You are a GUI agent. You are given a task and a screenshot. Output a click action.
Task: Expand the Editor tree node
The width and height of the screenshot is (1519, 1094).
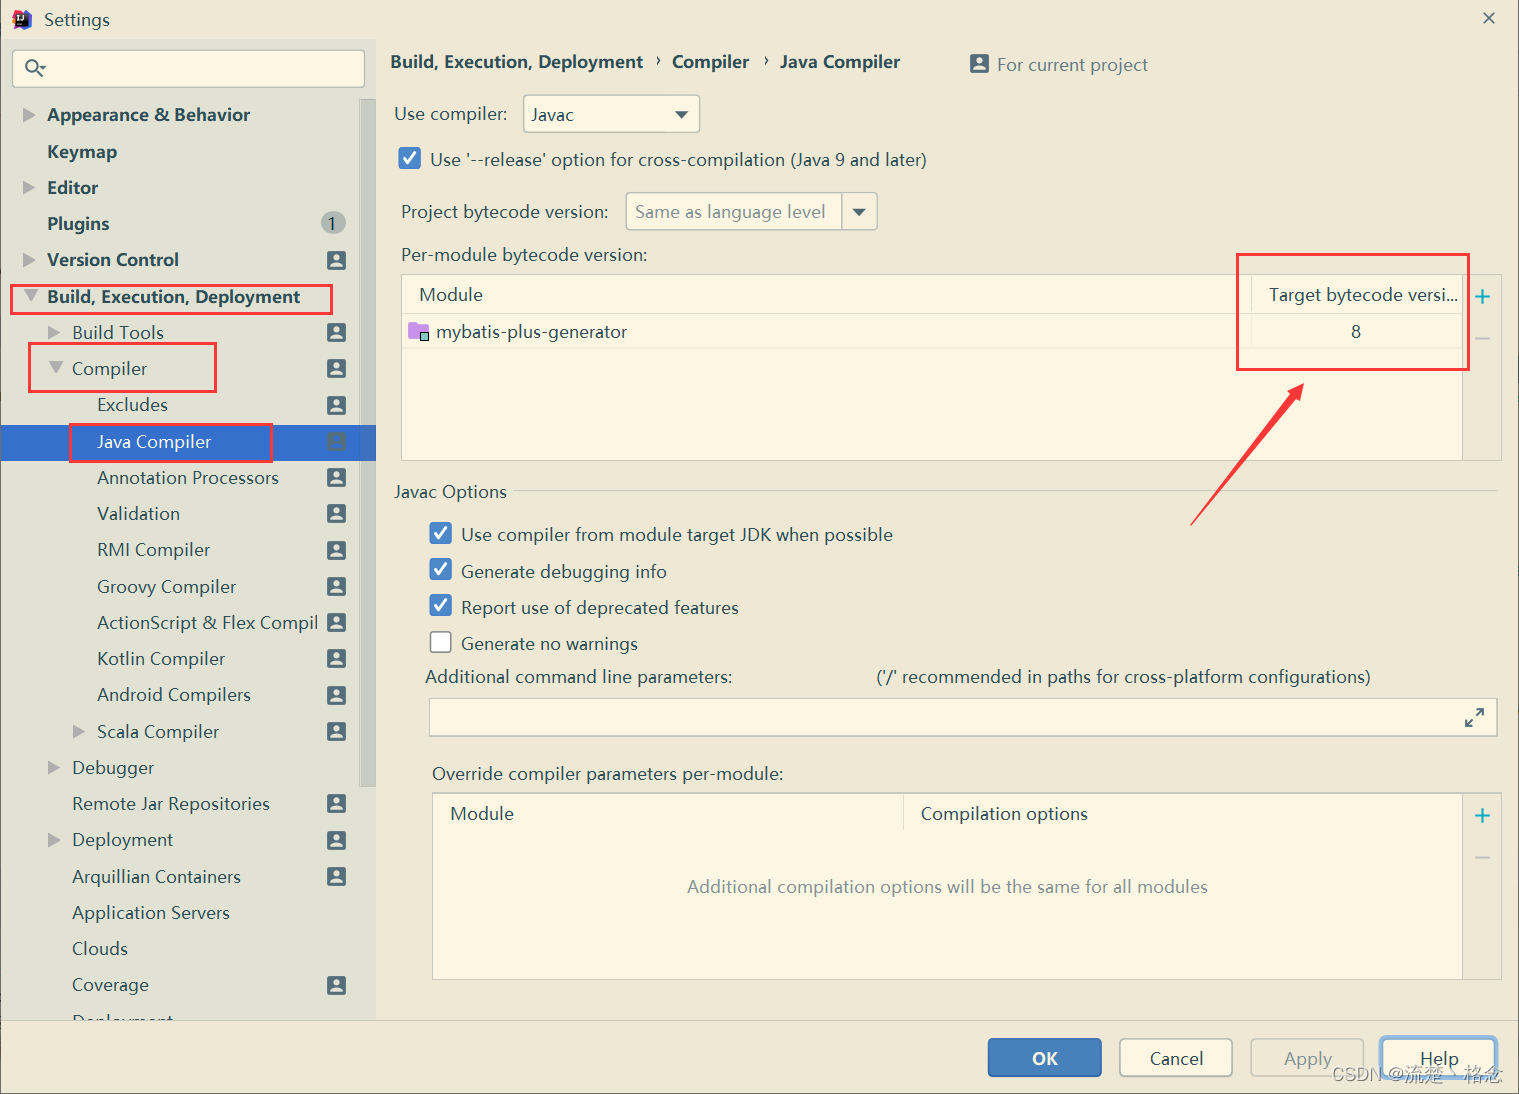tap(29, 188)
